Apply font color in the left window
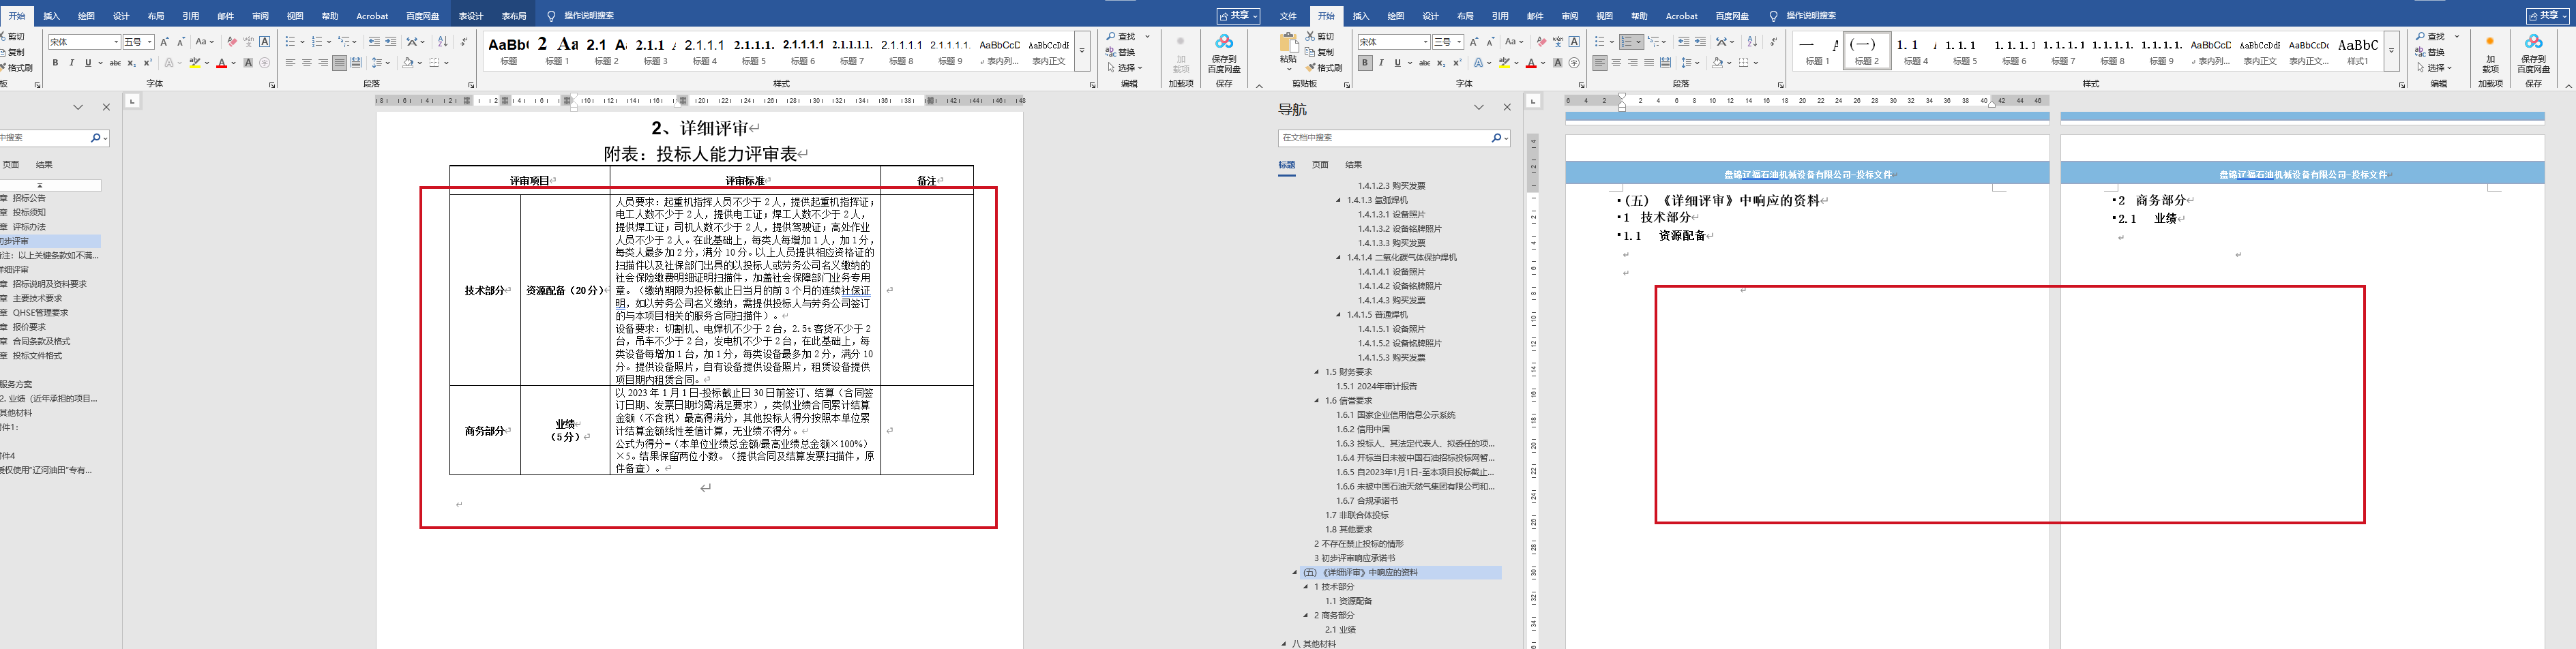Screen dimensions: 2576x649 (222, 63)
